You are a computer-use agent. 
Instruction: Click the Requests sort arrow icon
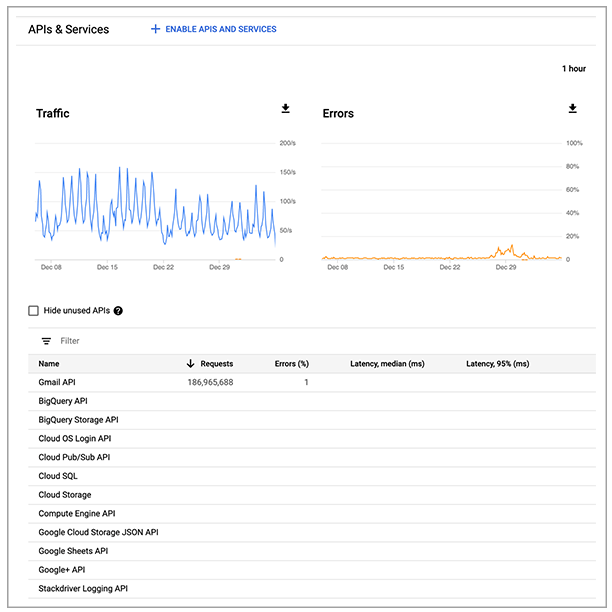pyautogui.click(x=191, y=364)
